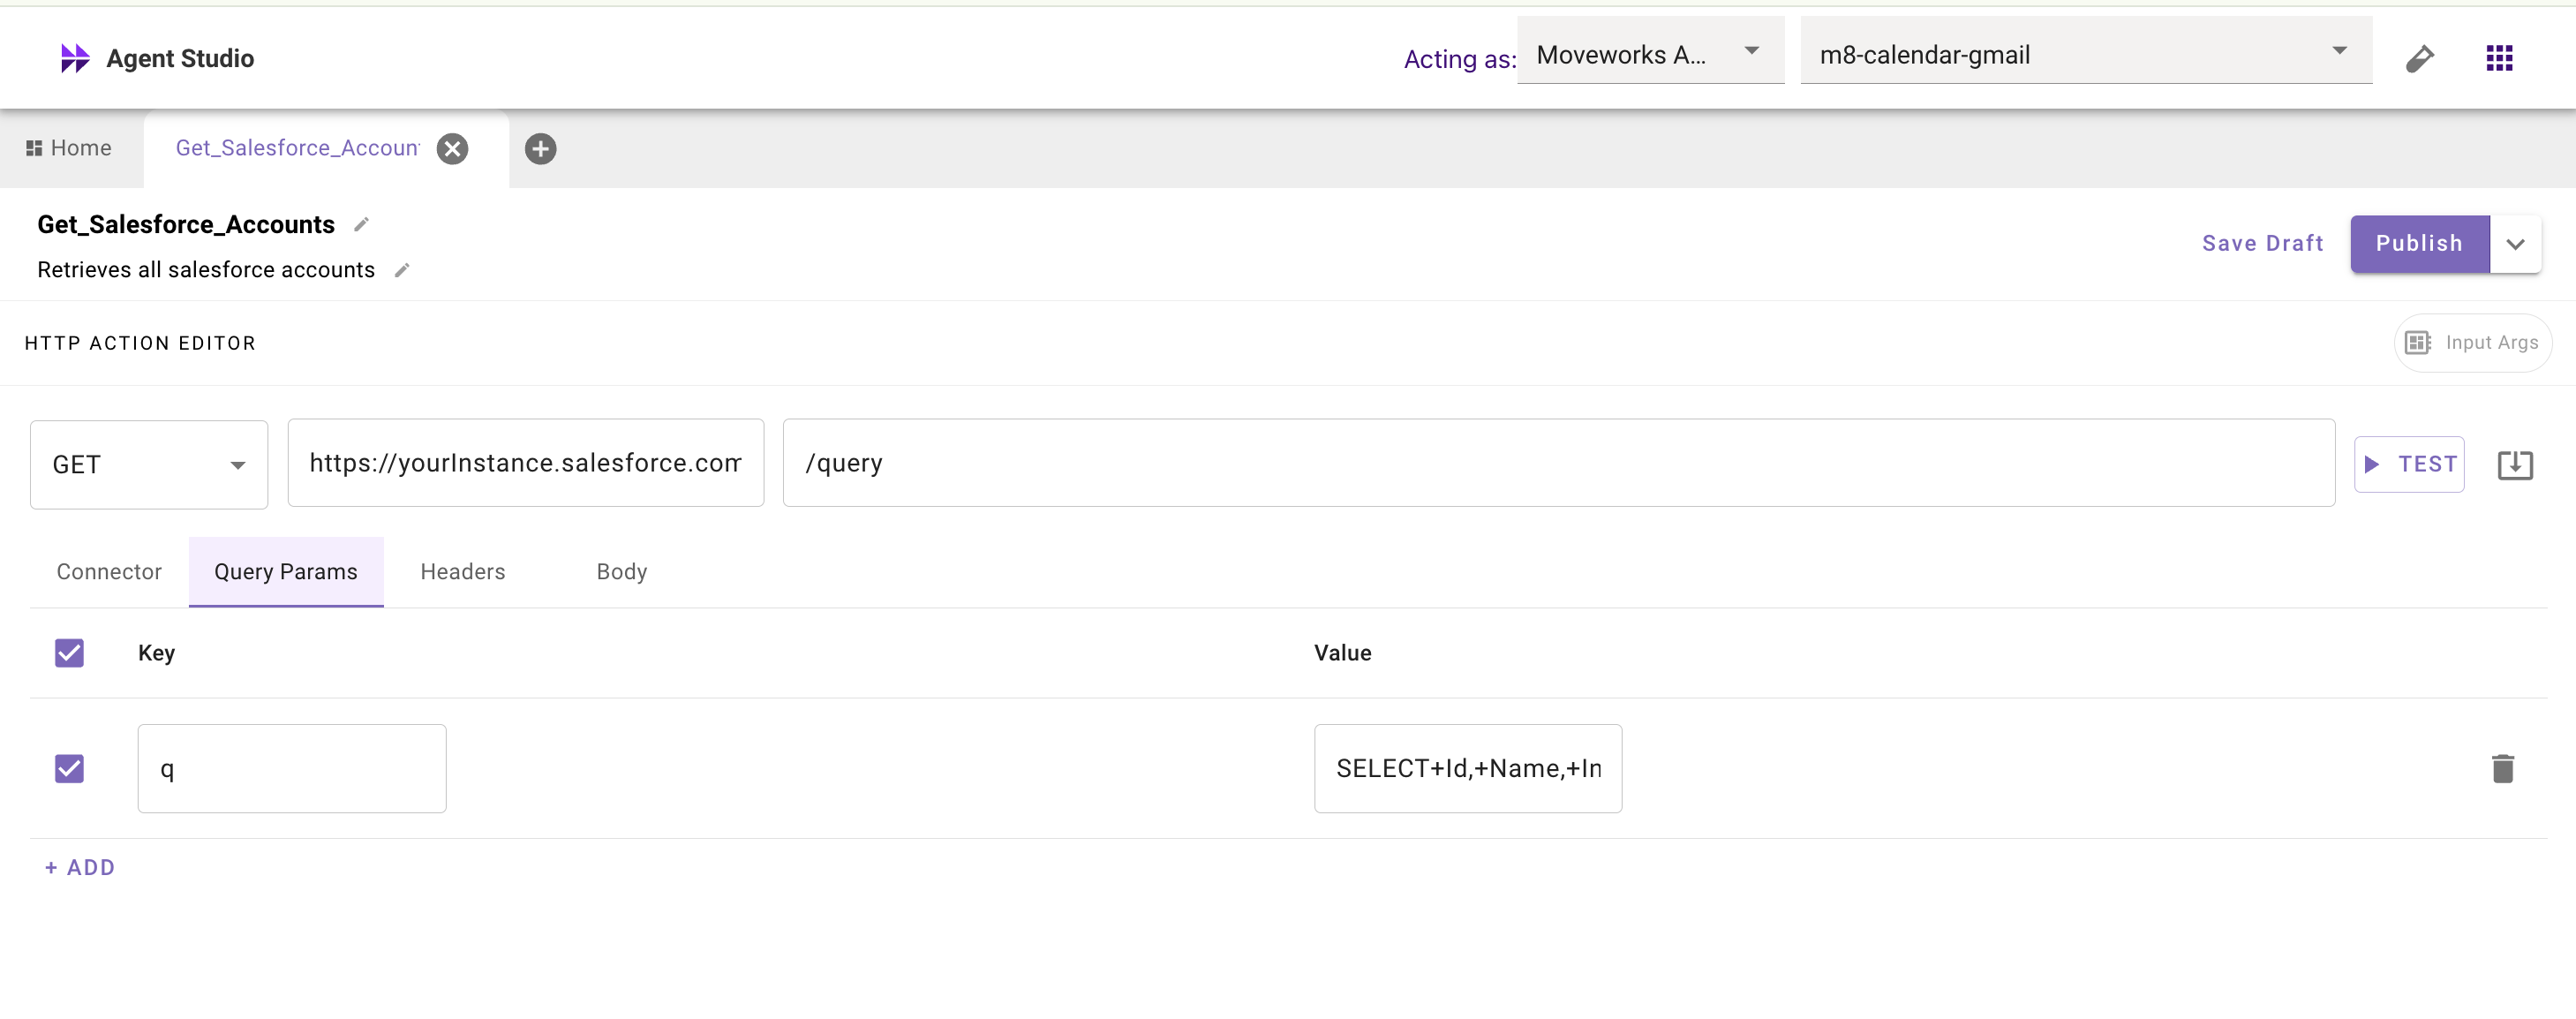Edit the description pencil icon
Viewport: 2576px width, 1019px height.
pyautogui.click(x=402, y=270)
